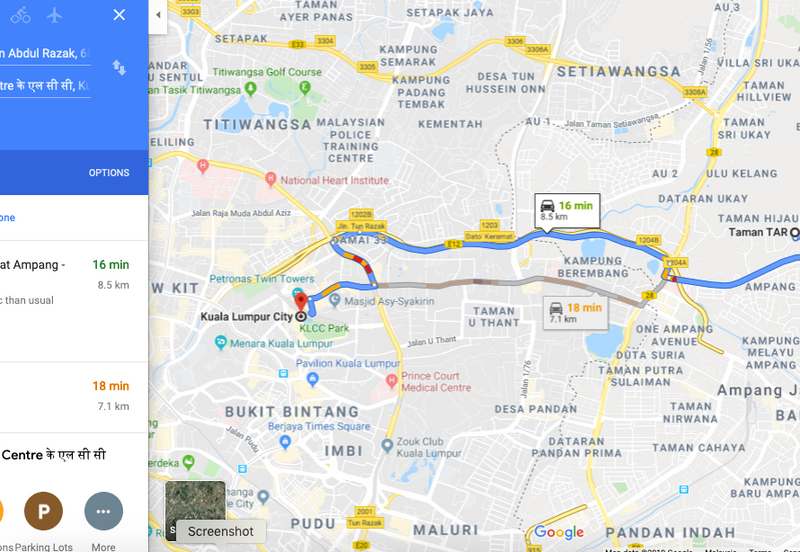800x552 pixels.
Task: Click National Heart Institute hospital marker
Action: coord(271,179)
